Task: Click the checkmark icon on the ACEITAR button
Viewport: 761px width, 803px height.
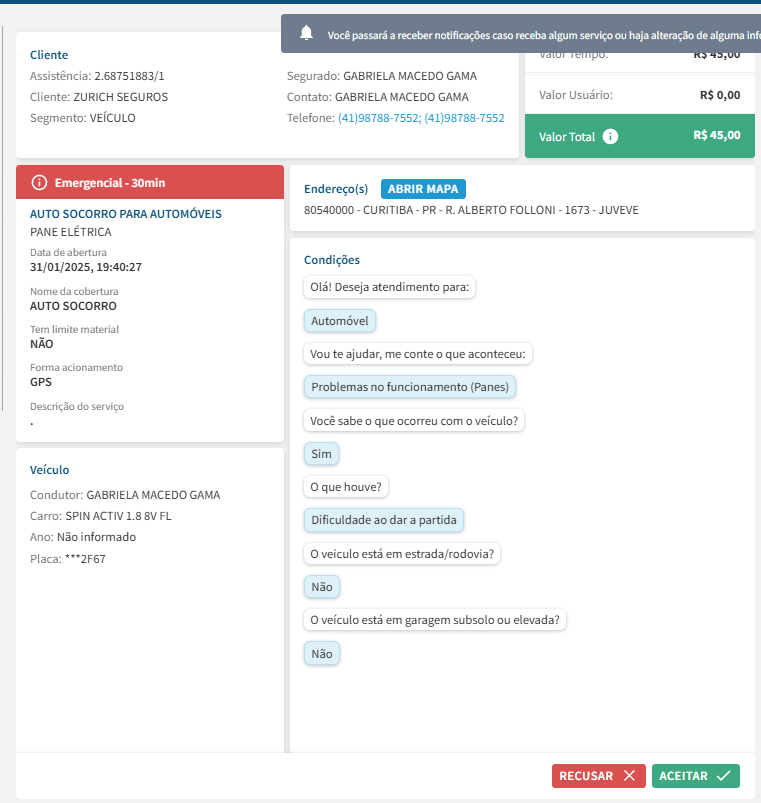Action: click(724, 776)
